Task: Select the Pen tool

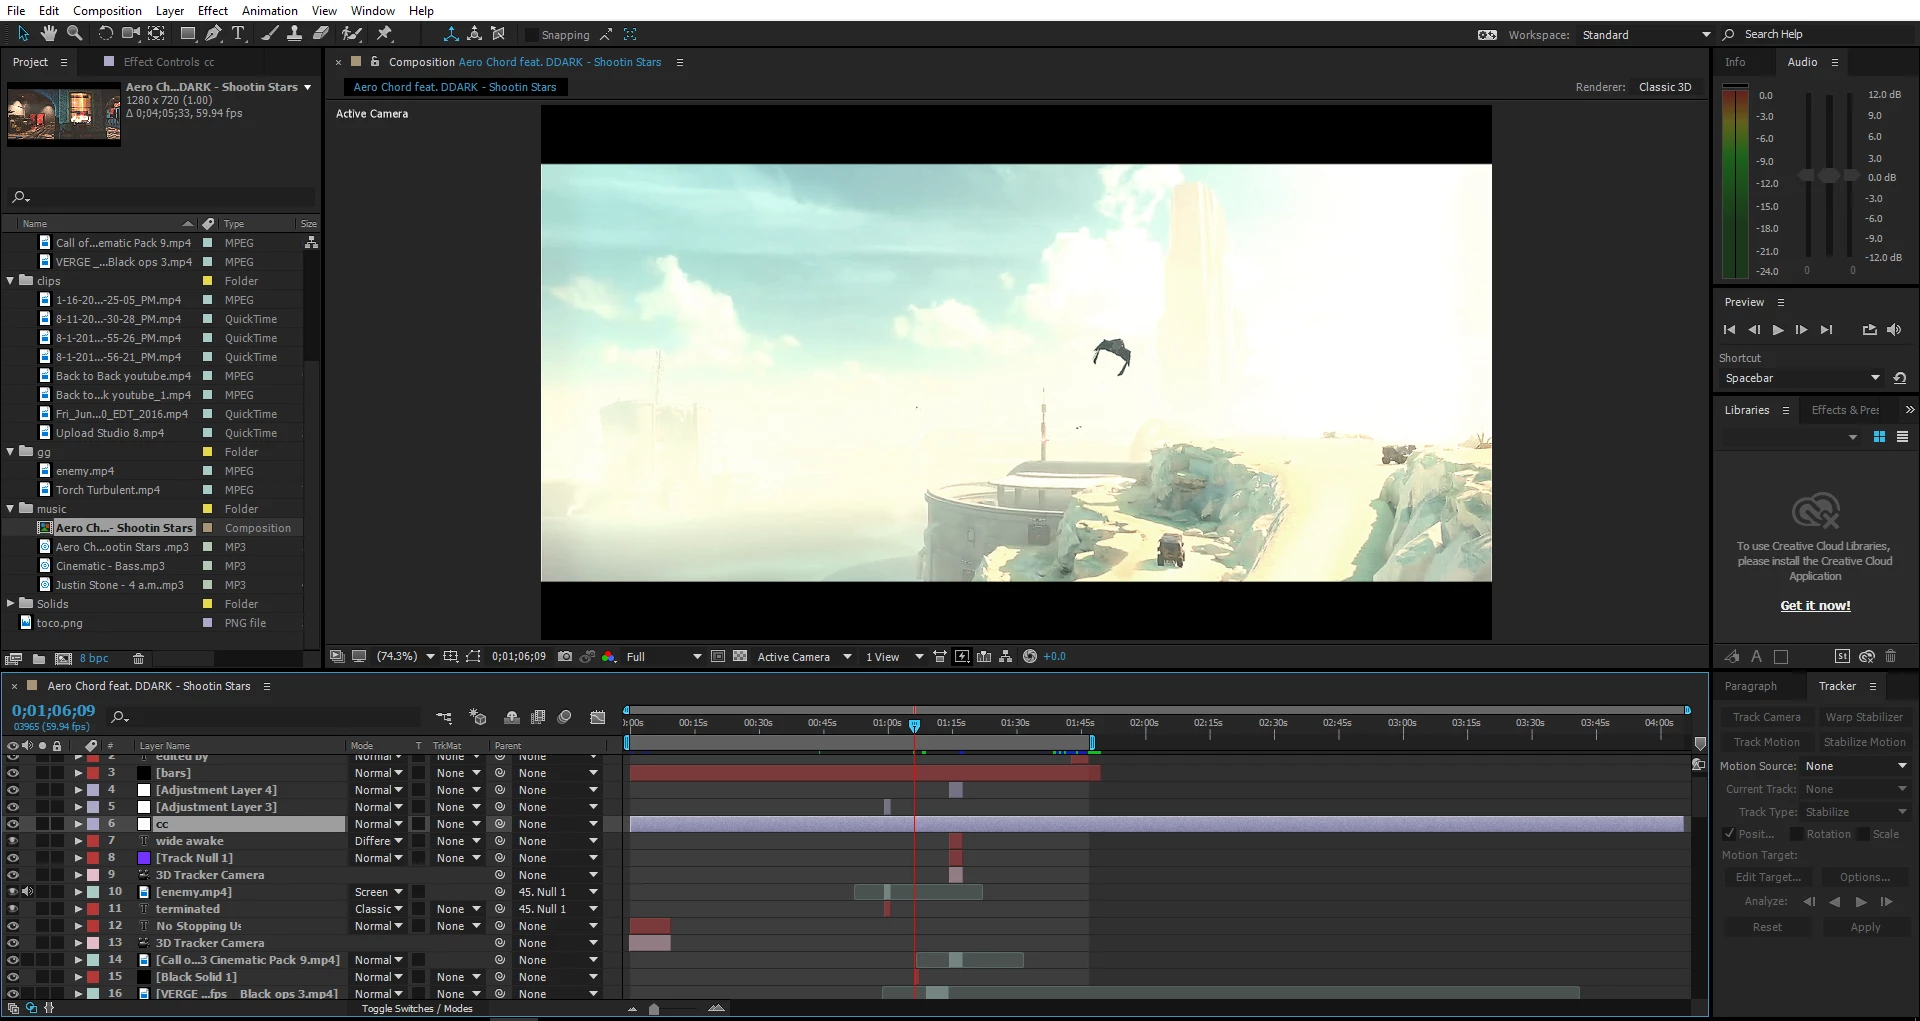Action: tap(214, 34)
